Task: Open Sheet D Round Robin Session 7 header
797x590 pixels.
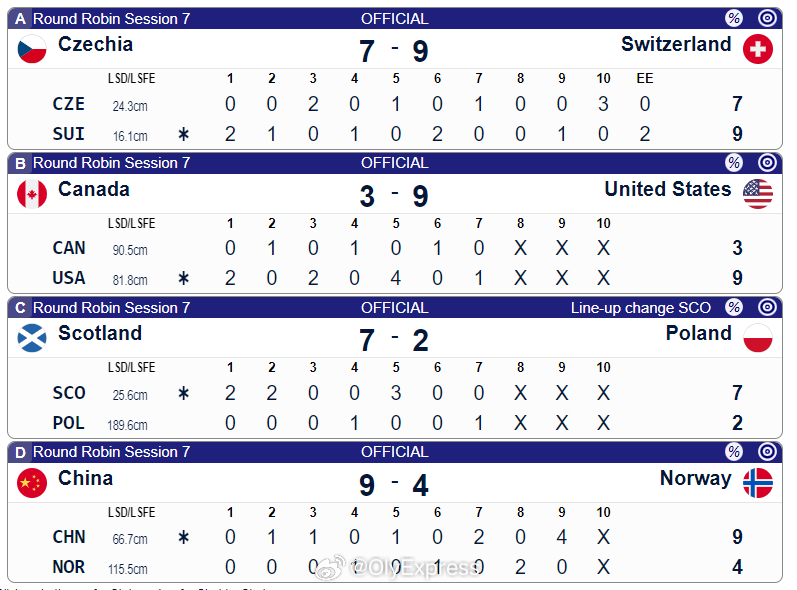Action: (x=112, y=452)
